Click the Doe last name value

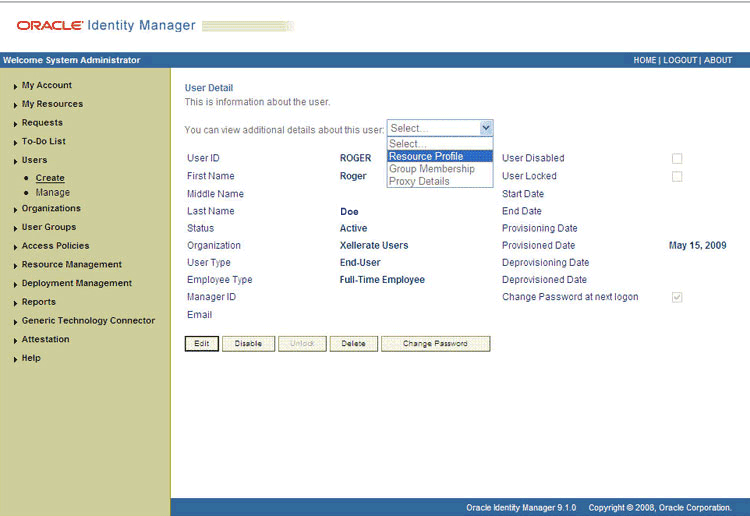349,211
